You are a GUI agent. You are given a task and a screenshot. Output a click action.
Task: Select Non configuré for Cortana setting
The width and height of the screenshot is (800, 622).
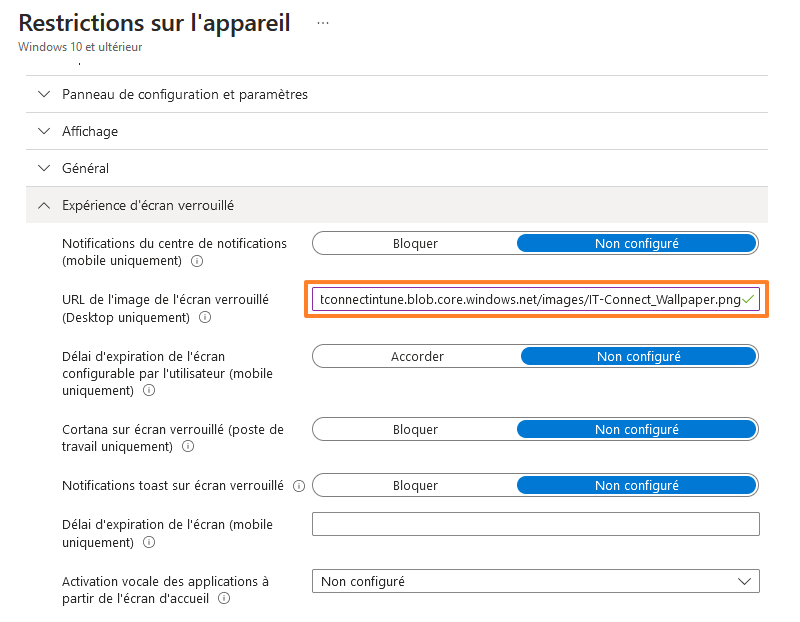[x=636, y=429]
